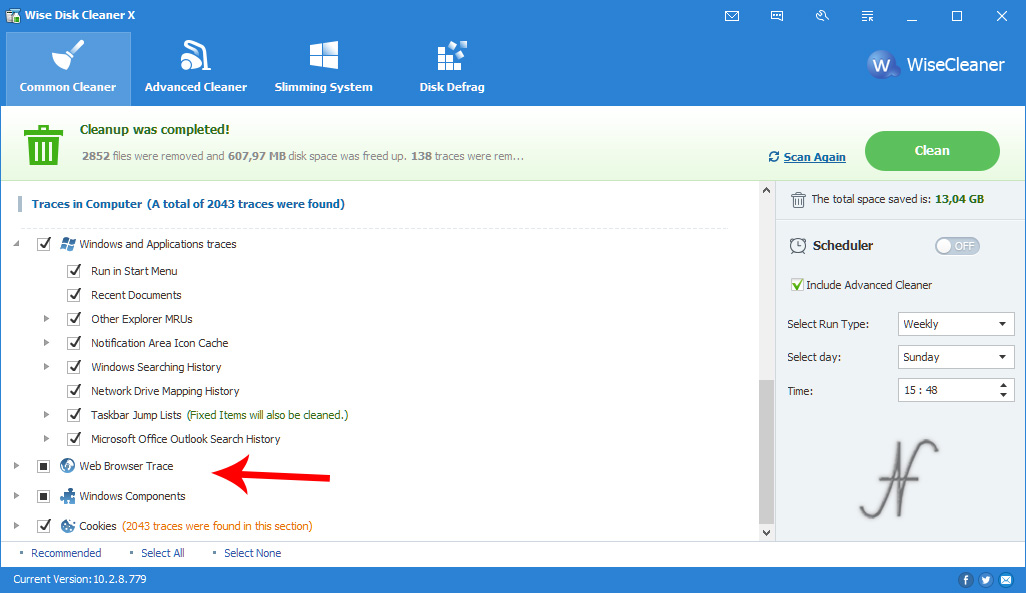Expand Taskbar Jump Lists
The image size is (1026, 593).
pos(46,414)
